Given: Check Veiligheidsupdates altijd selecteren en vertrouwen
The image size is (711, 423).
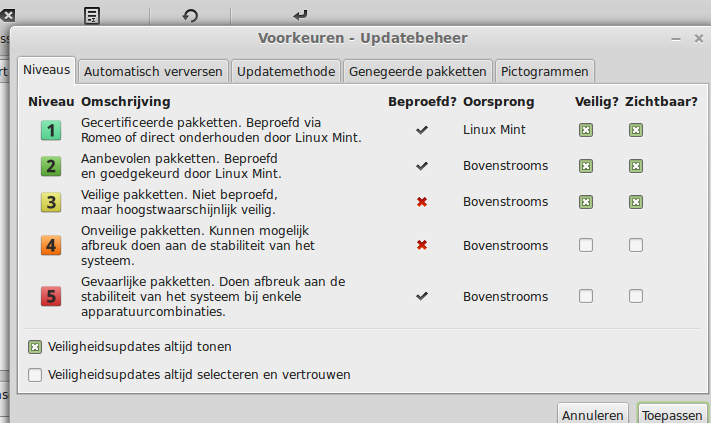Looking at the screenshot, I should pos(35,375).
